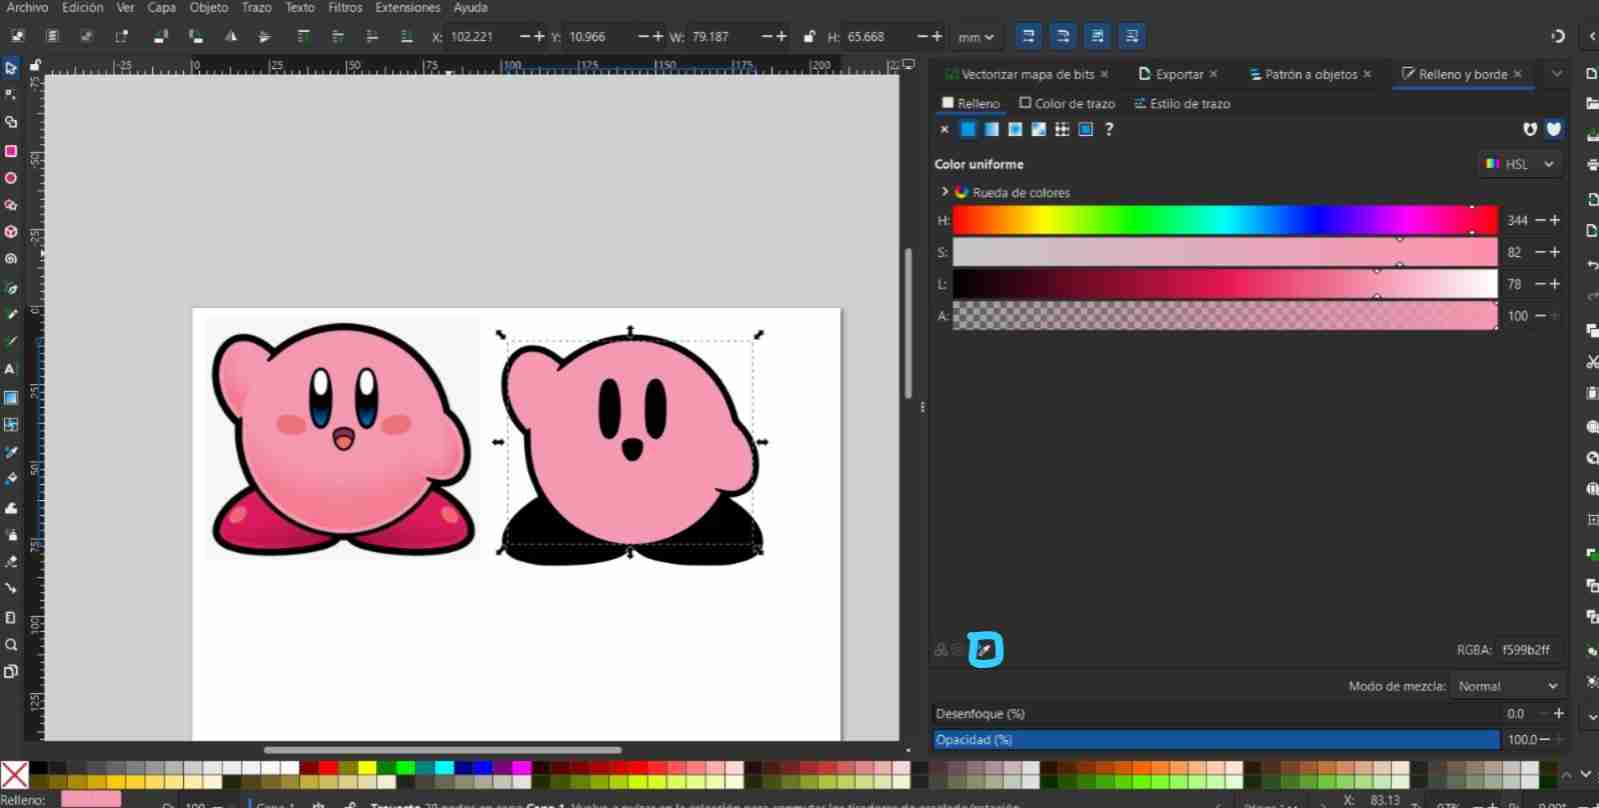Select the Gradient tool

pos(11,398)
